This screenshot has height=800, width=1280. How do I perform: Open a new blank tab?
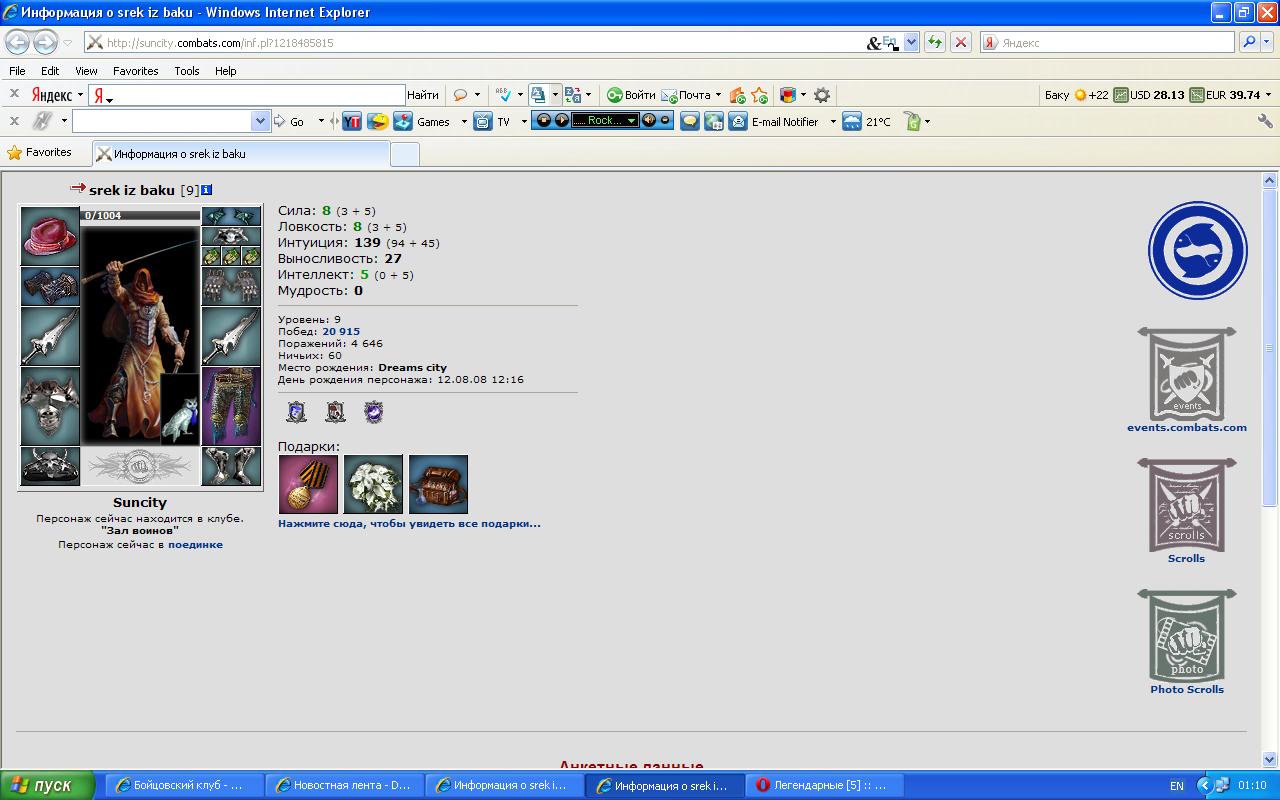[405, 154]
